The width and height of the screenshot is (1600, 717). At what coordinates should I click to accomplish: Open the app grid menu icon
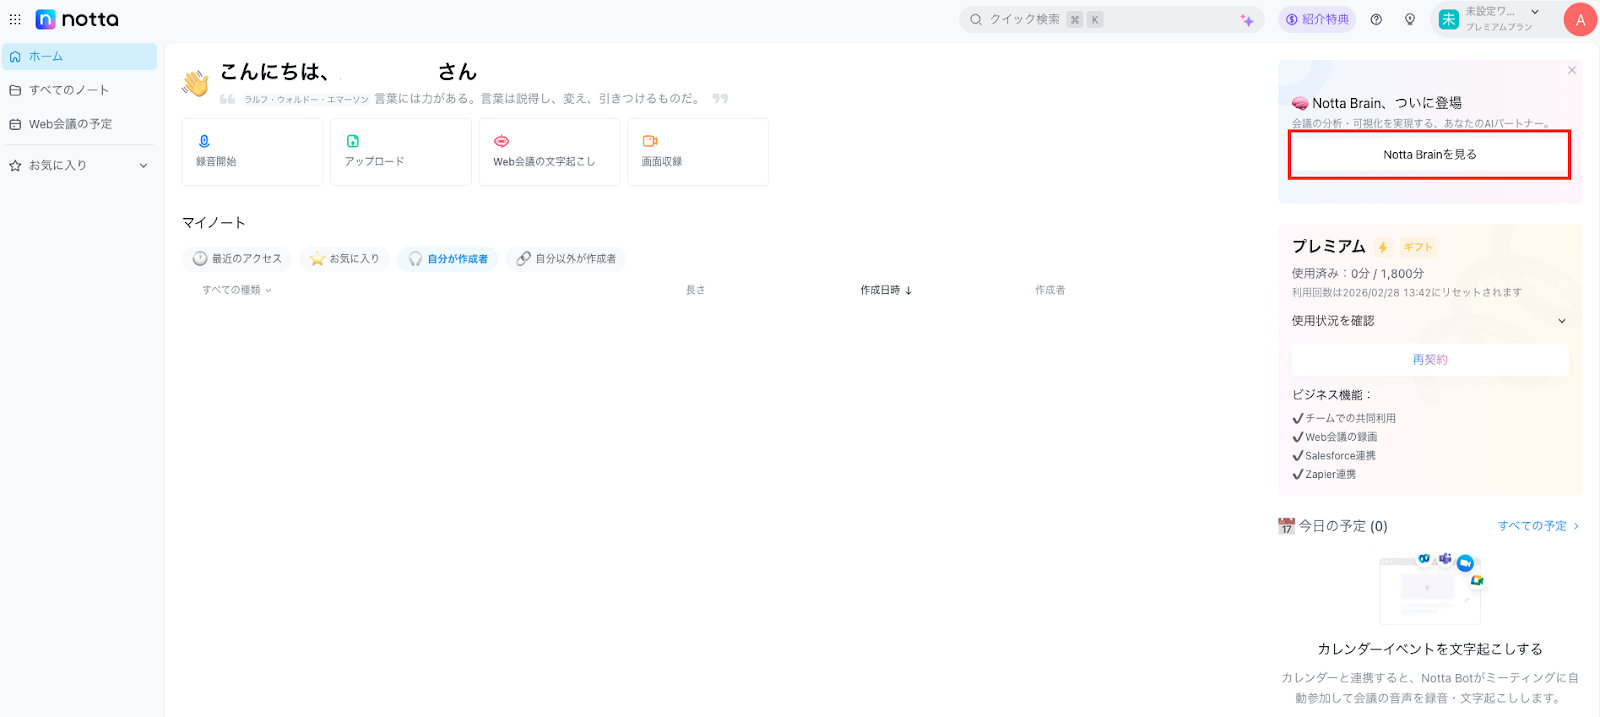pos(15,19)
